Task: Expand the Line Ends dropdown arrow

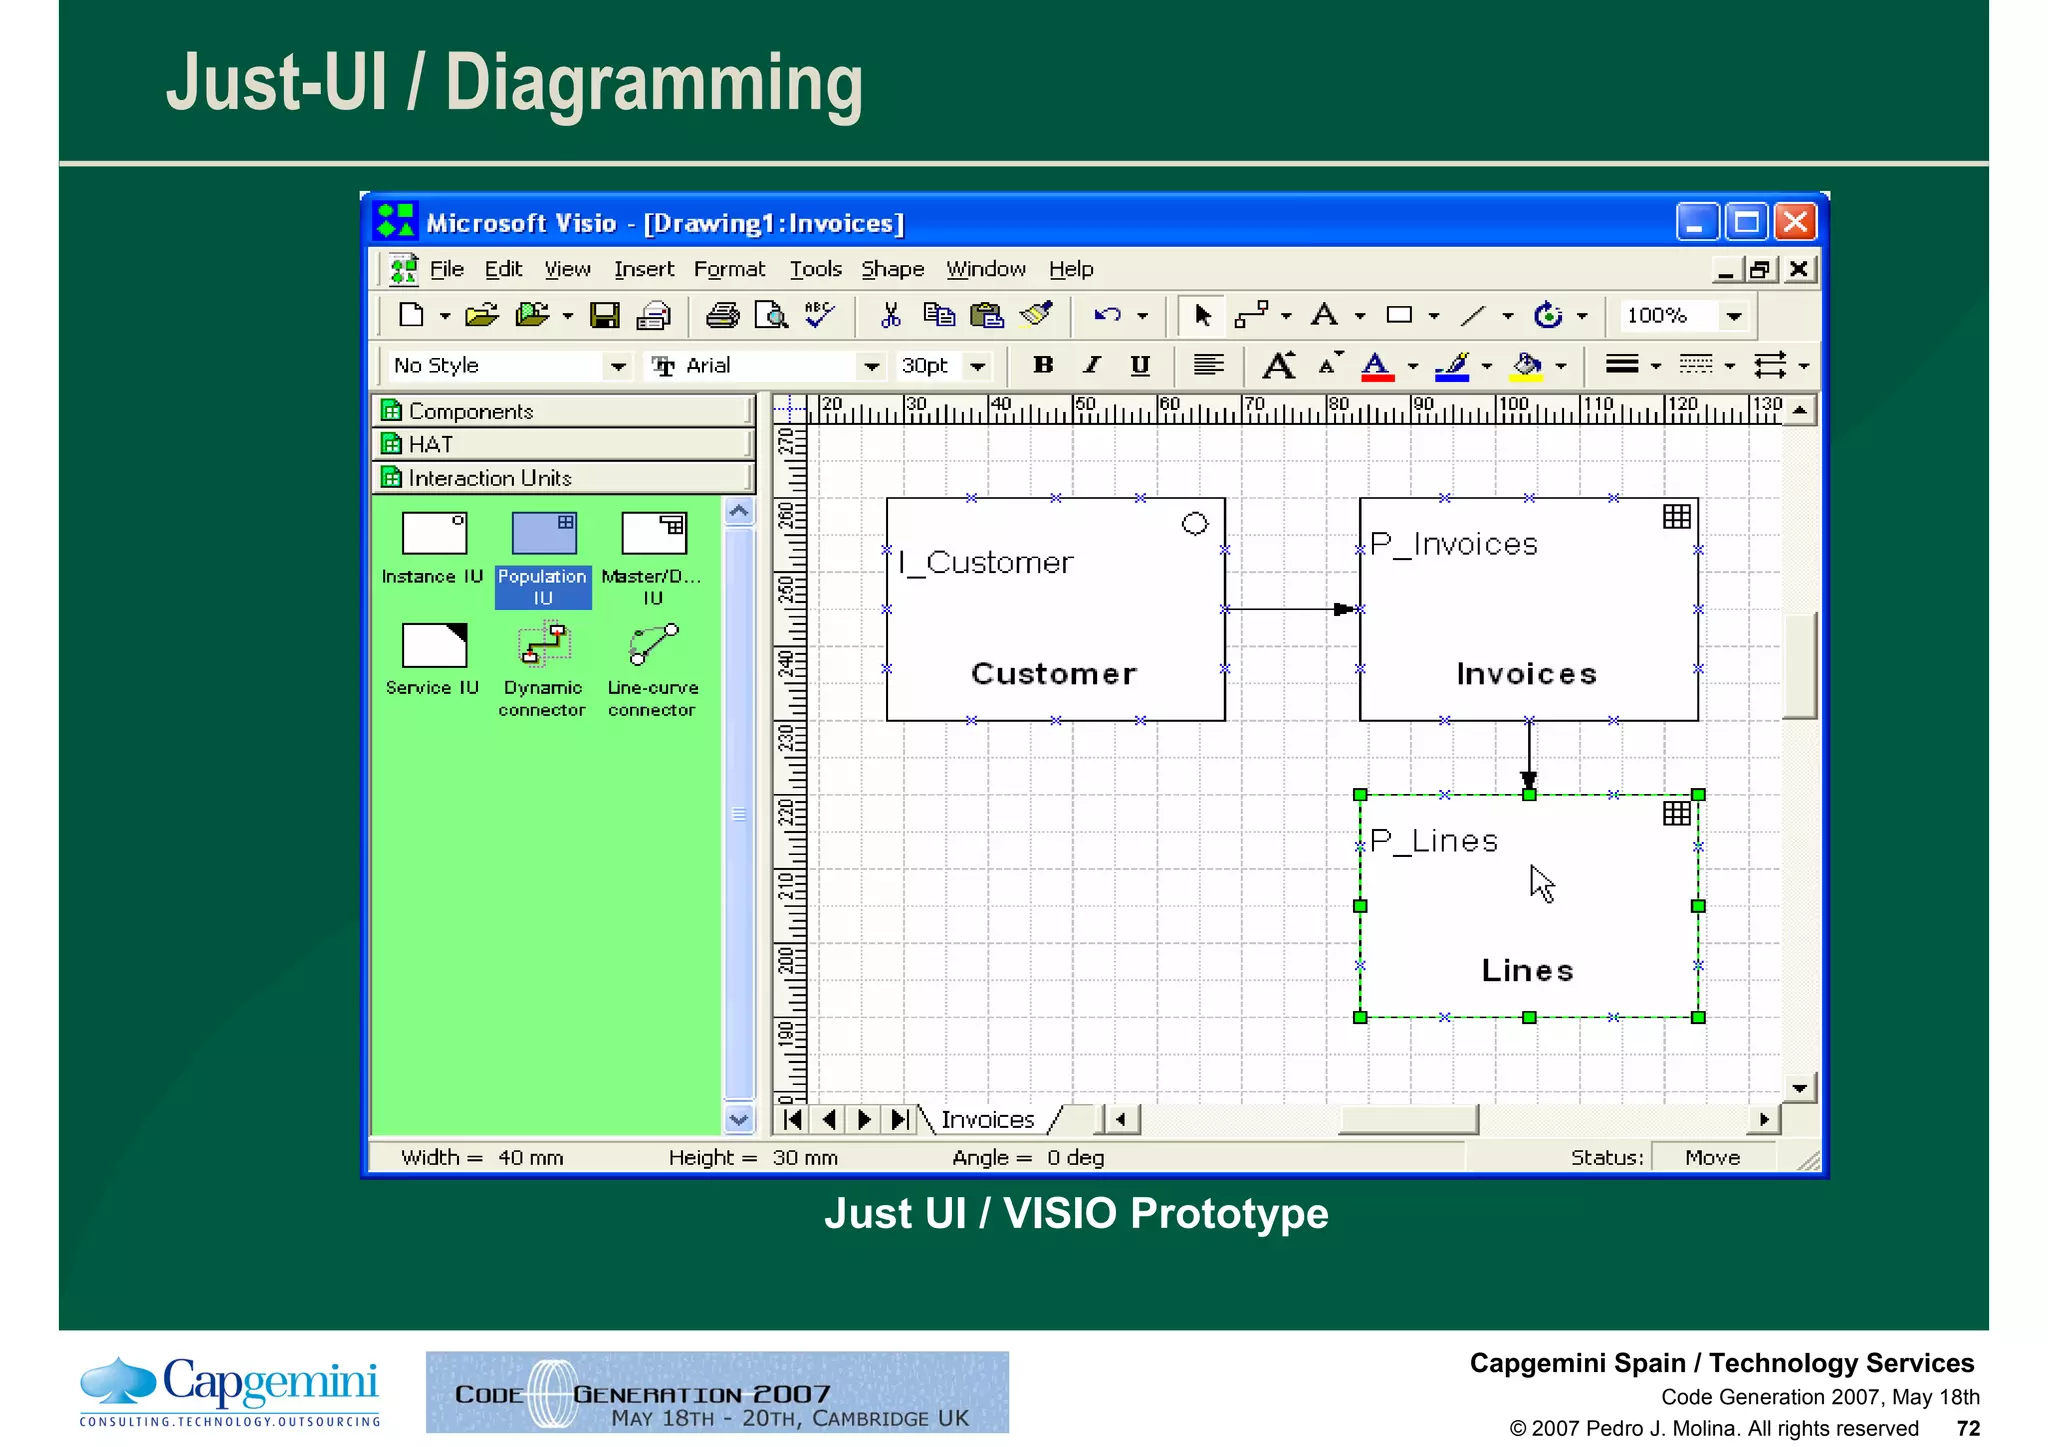Action: pyautogui.click(x=1804, y=367)
